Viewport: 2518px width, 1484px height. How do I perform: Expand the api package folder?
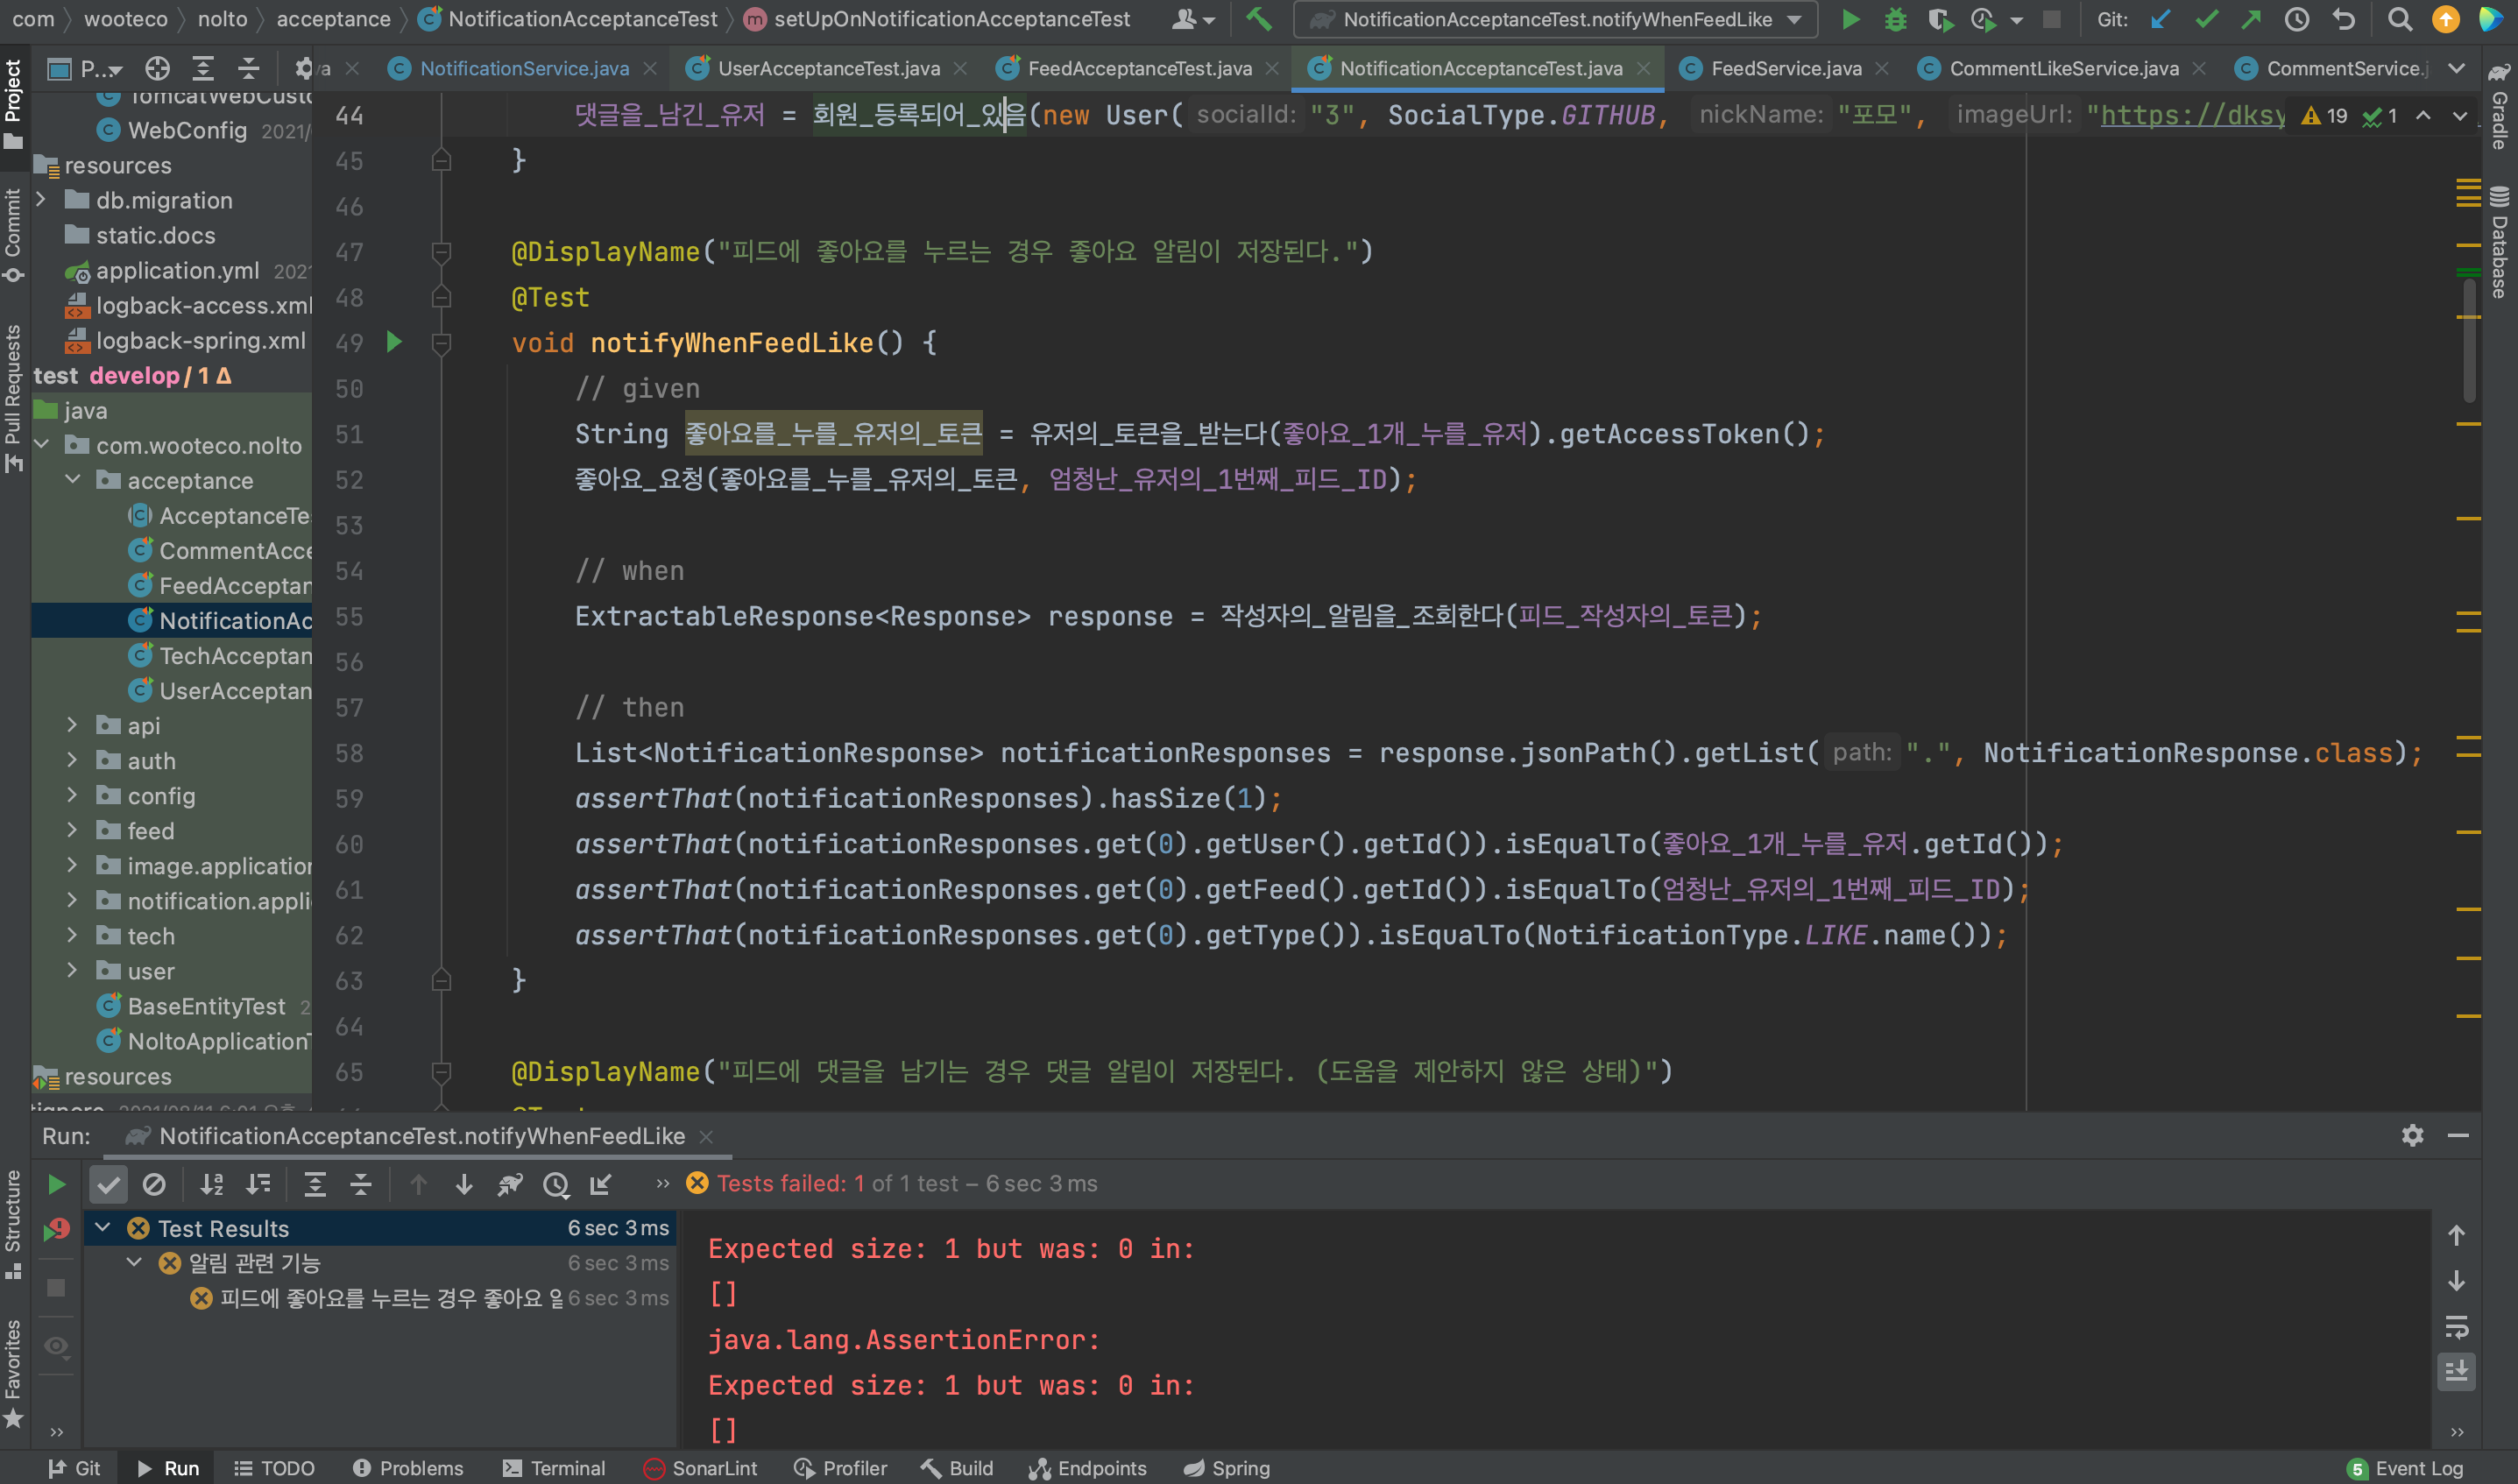point(72,725)
